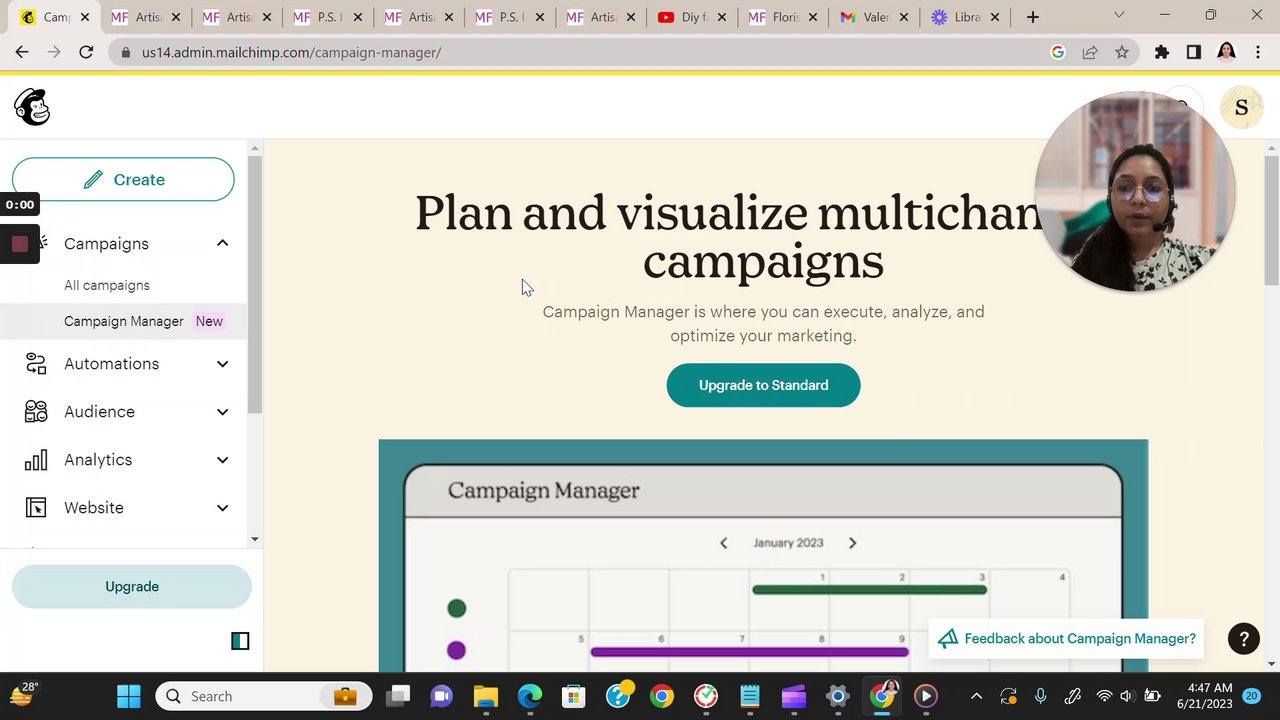The width and height of the screenshot is (1280, 720).
Task: Click the Create button
Action: (x=123, y=180)
